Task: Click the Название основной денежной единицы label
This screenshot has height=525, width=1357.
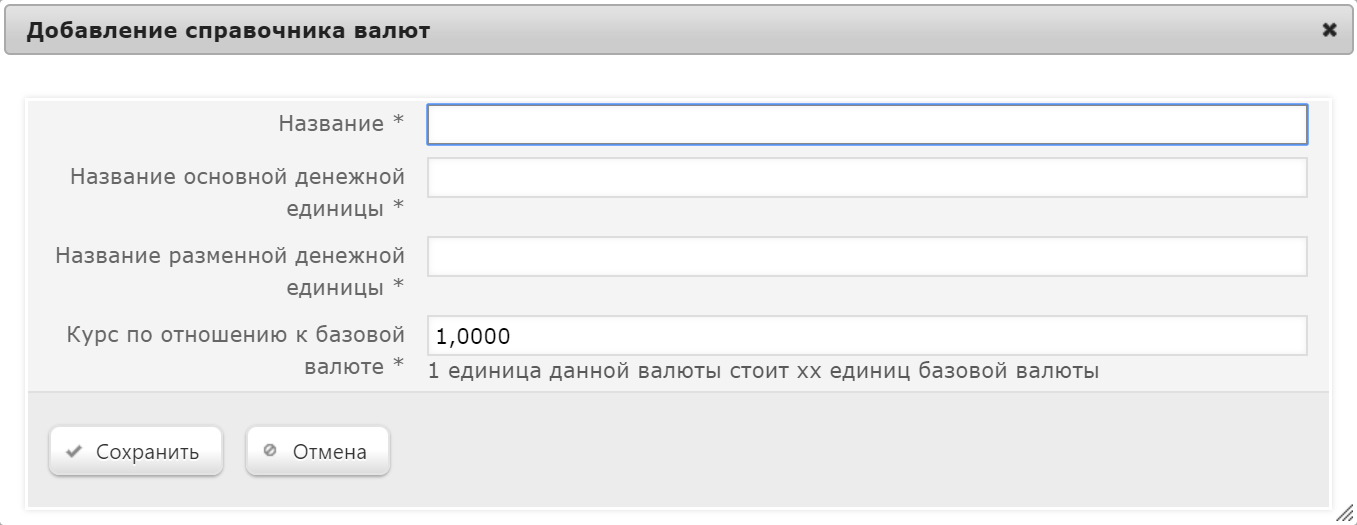Action: pyautogui.click(x=237, y=192)
